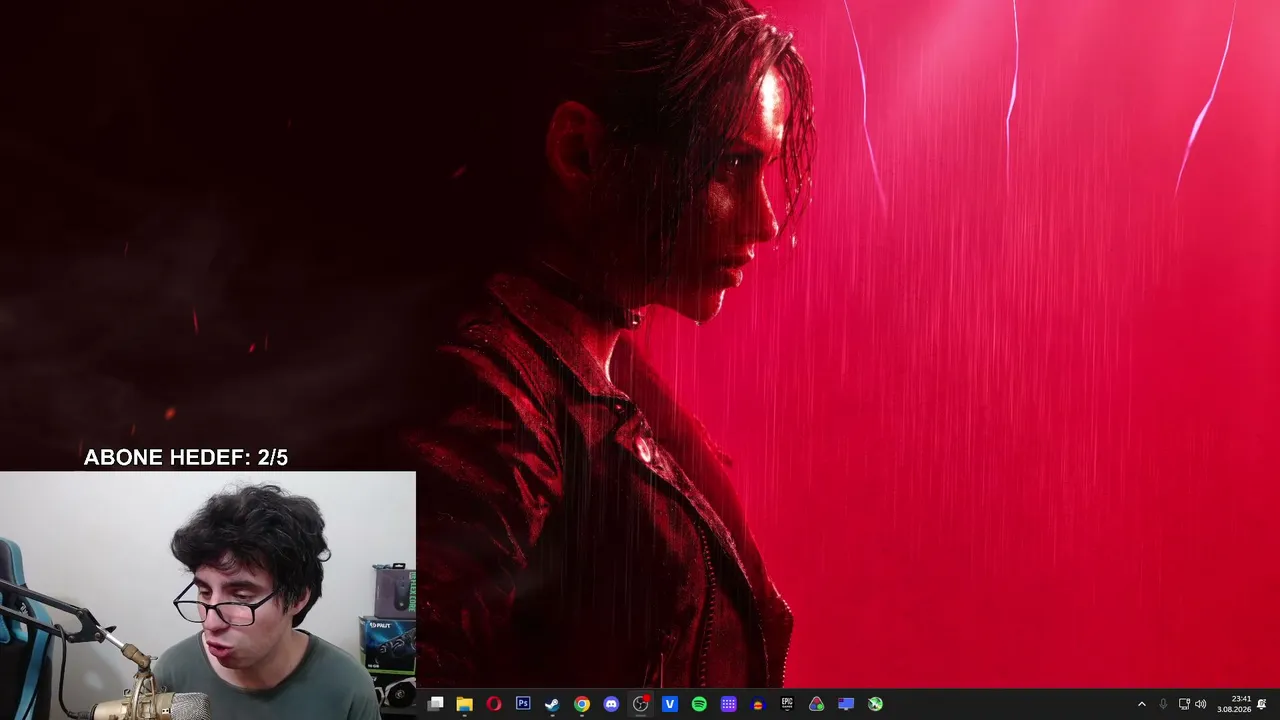Switch to Google Chrome
This screenshot has width=1280, height=720.
582,704
